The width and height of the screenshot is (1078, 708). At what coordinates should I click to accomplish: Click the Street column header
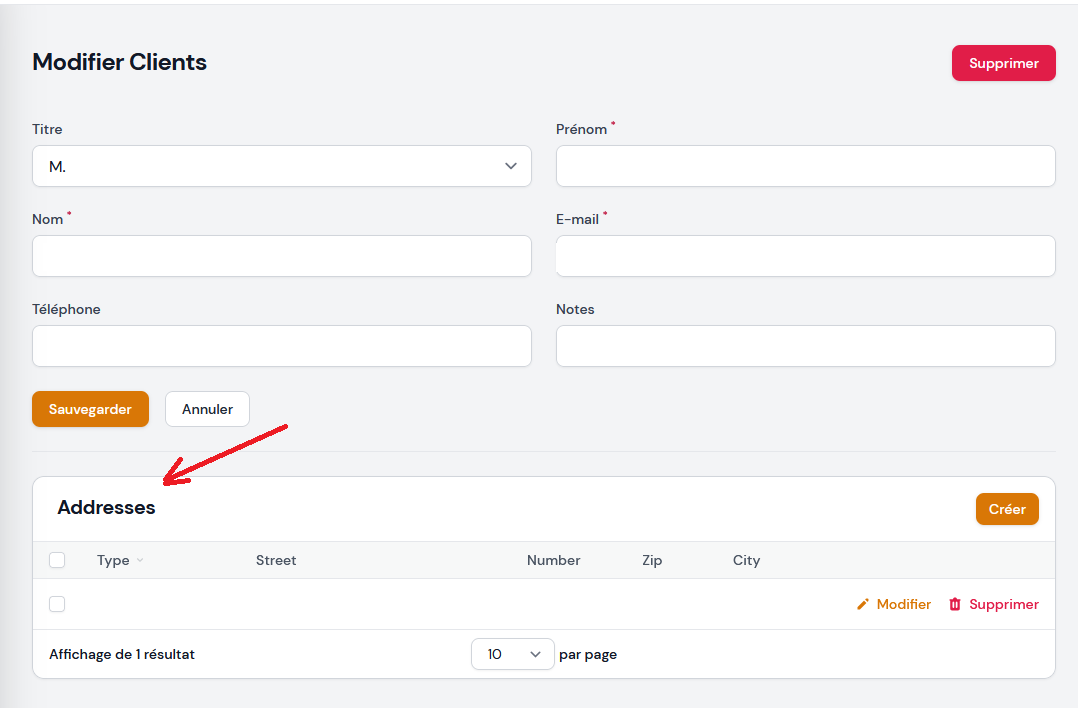(276, 560)
